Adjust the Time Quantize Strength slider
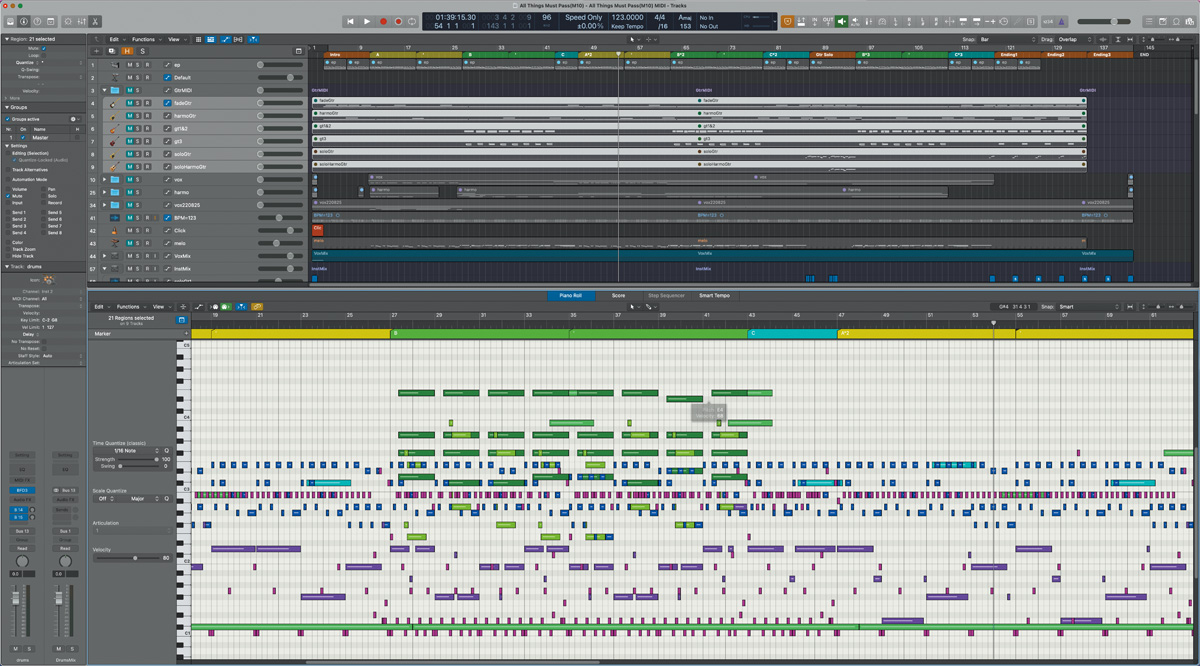 click(x=138, y=459)
